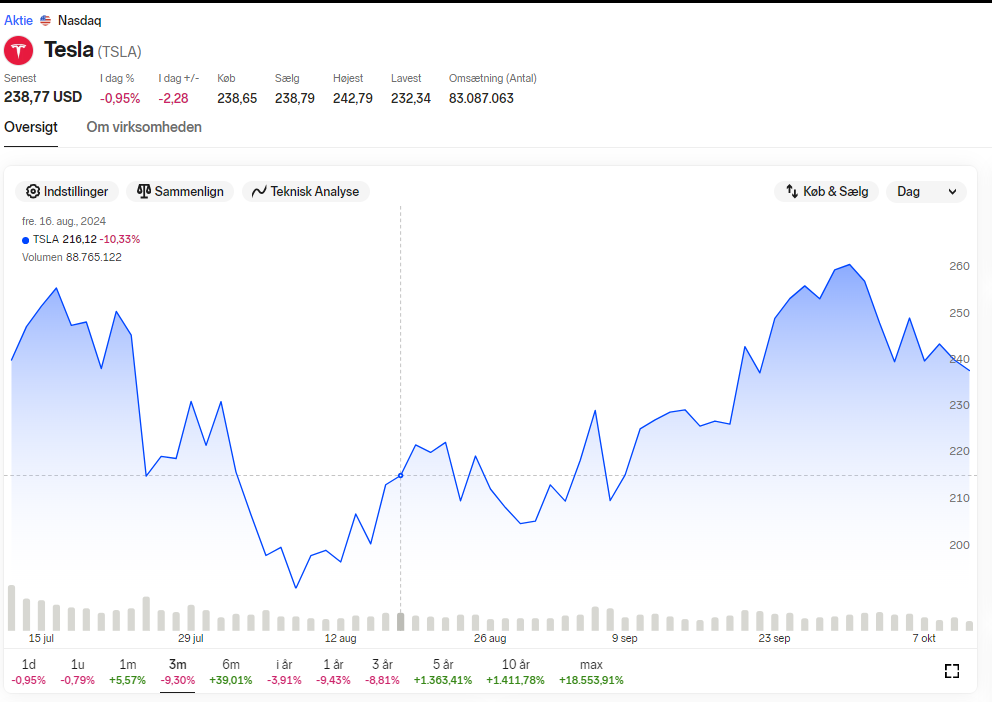Click the Lavest value 232,34

pos(411,98)
